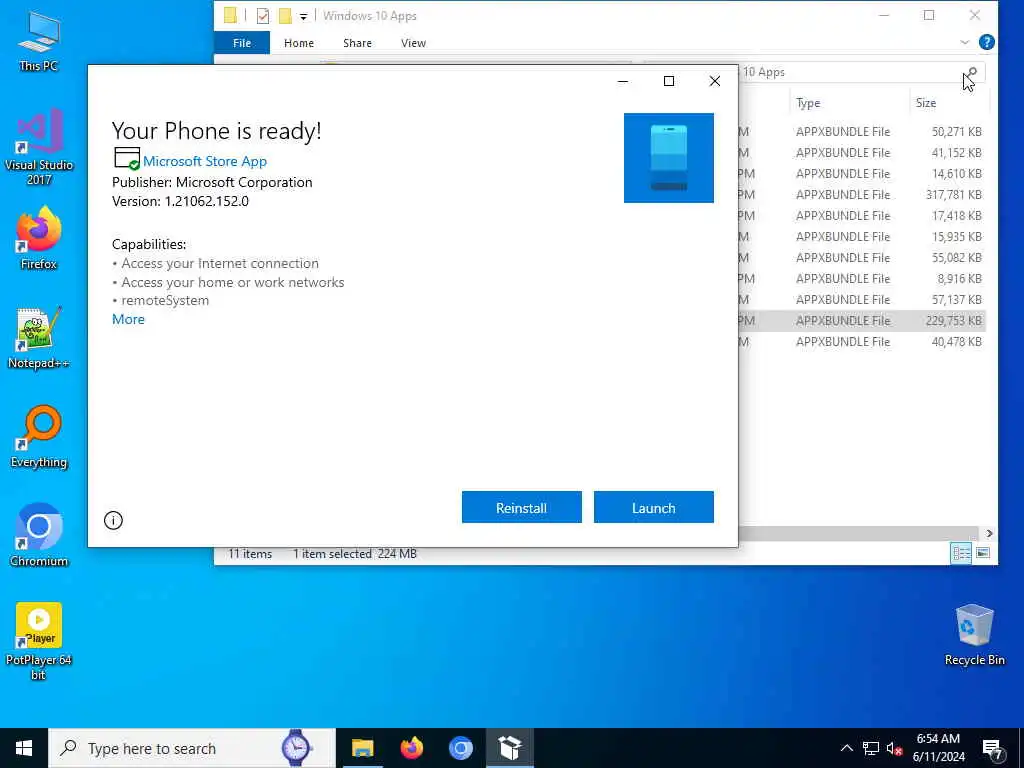
Task: Open the Share ribbon tab in File Explorer
Action: (x=357, y=43)
